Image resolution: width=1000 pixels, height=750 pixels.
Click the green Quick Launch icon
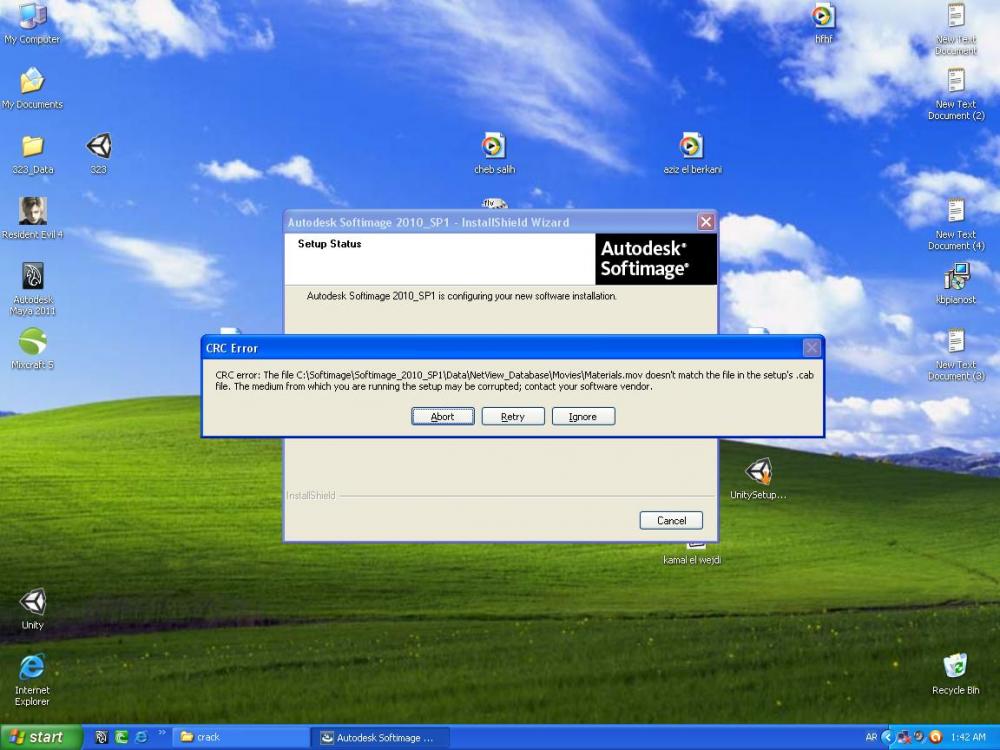(121, 737)
